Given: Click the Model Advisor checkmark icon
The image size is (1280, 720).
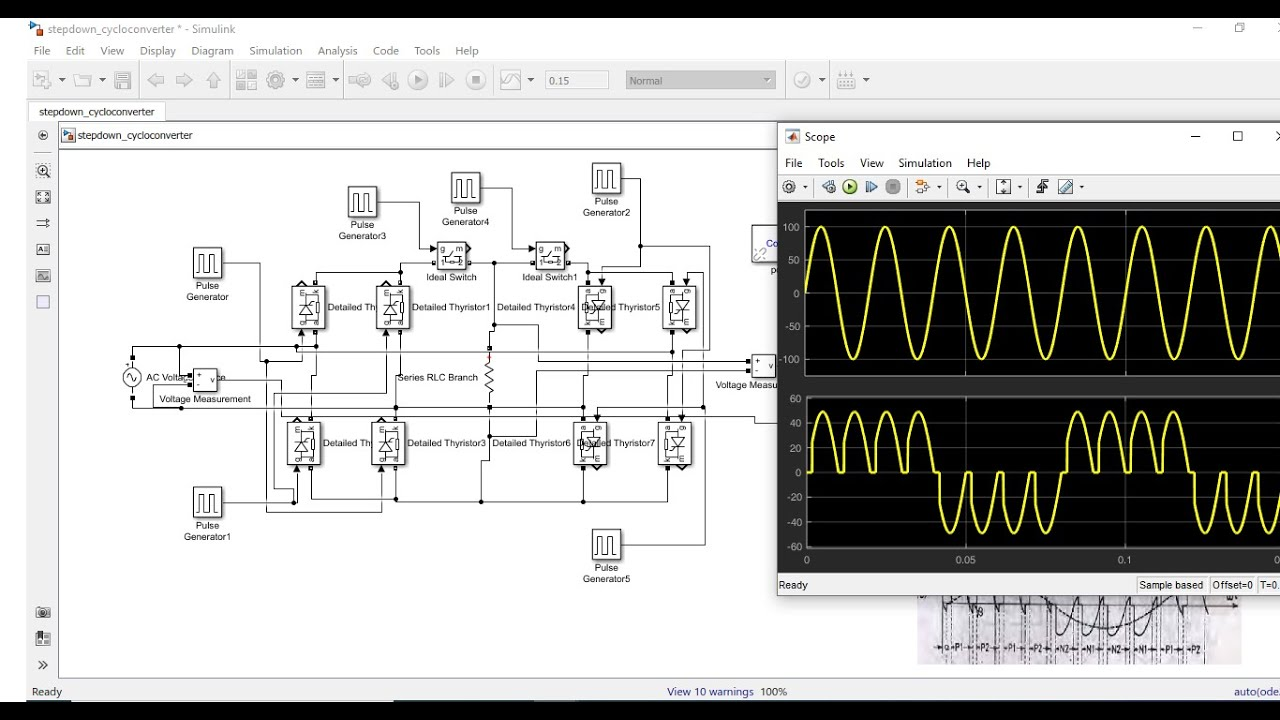Looking at the screenshot, I should coord(802,80).
